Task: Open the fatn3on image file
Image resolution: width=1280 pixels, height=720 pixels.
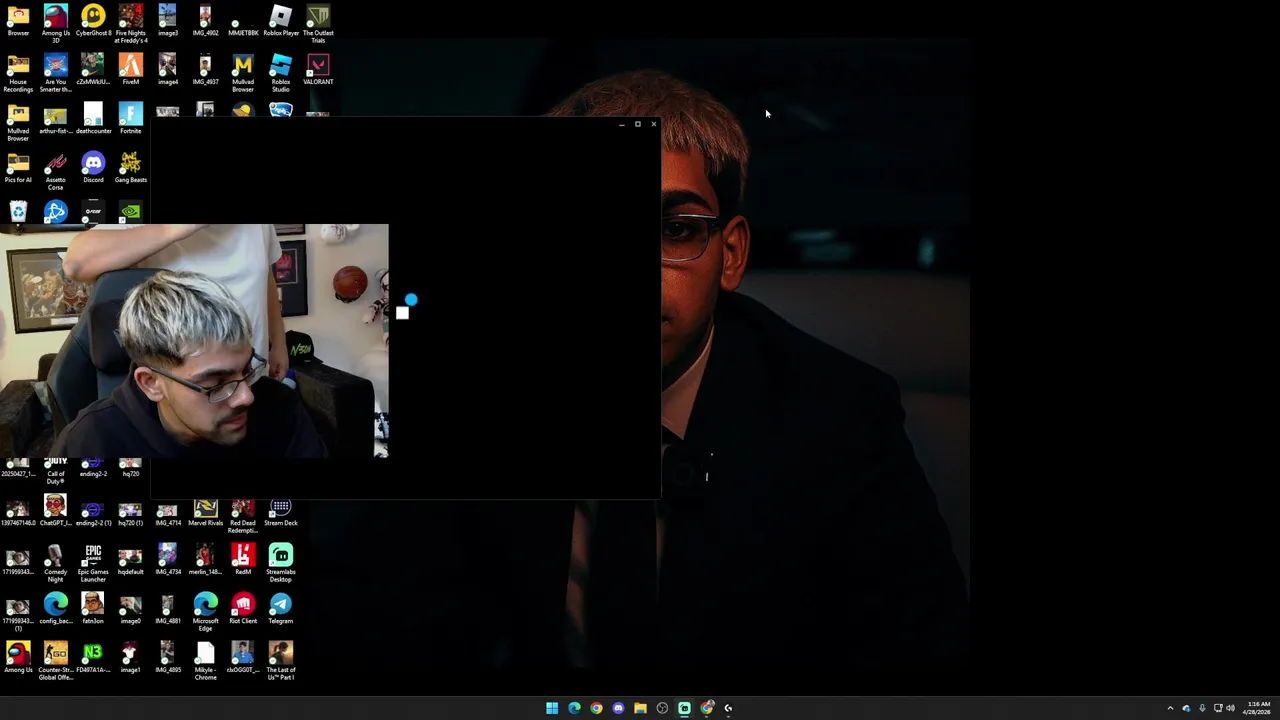Action: pos(93,609)
